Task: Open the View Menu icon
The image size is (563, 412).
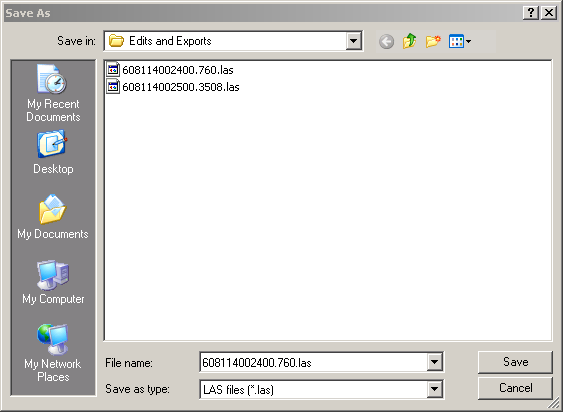Action: click(456, 42)
